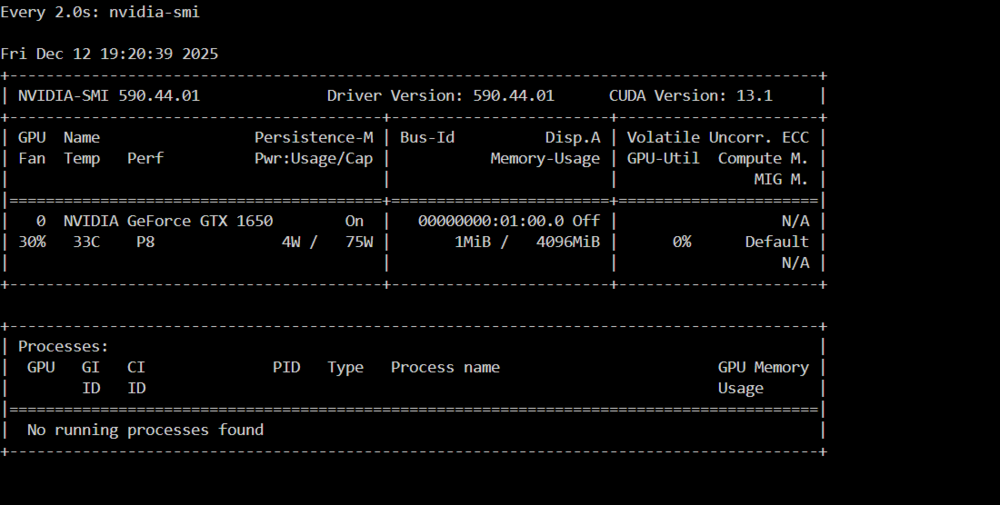The image size is (1000, 505).
Task: Click the performance state 'P8'
Action: (x=145, y=242)
